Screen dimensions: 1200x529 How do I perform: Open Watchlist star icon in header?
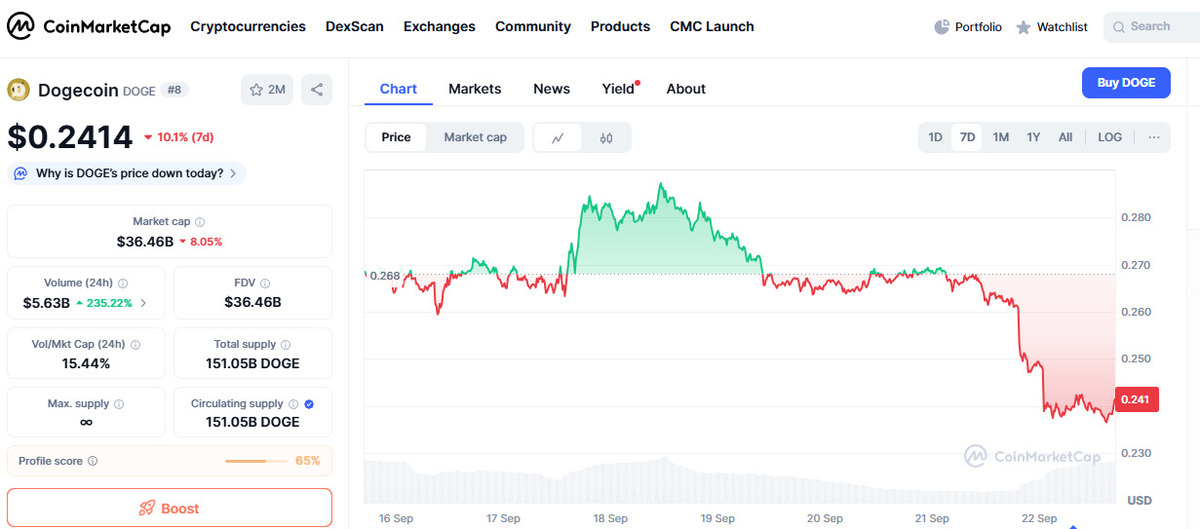coord(1023,27)
